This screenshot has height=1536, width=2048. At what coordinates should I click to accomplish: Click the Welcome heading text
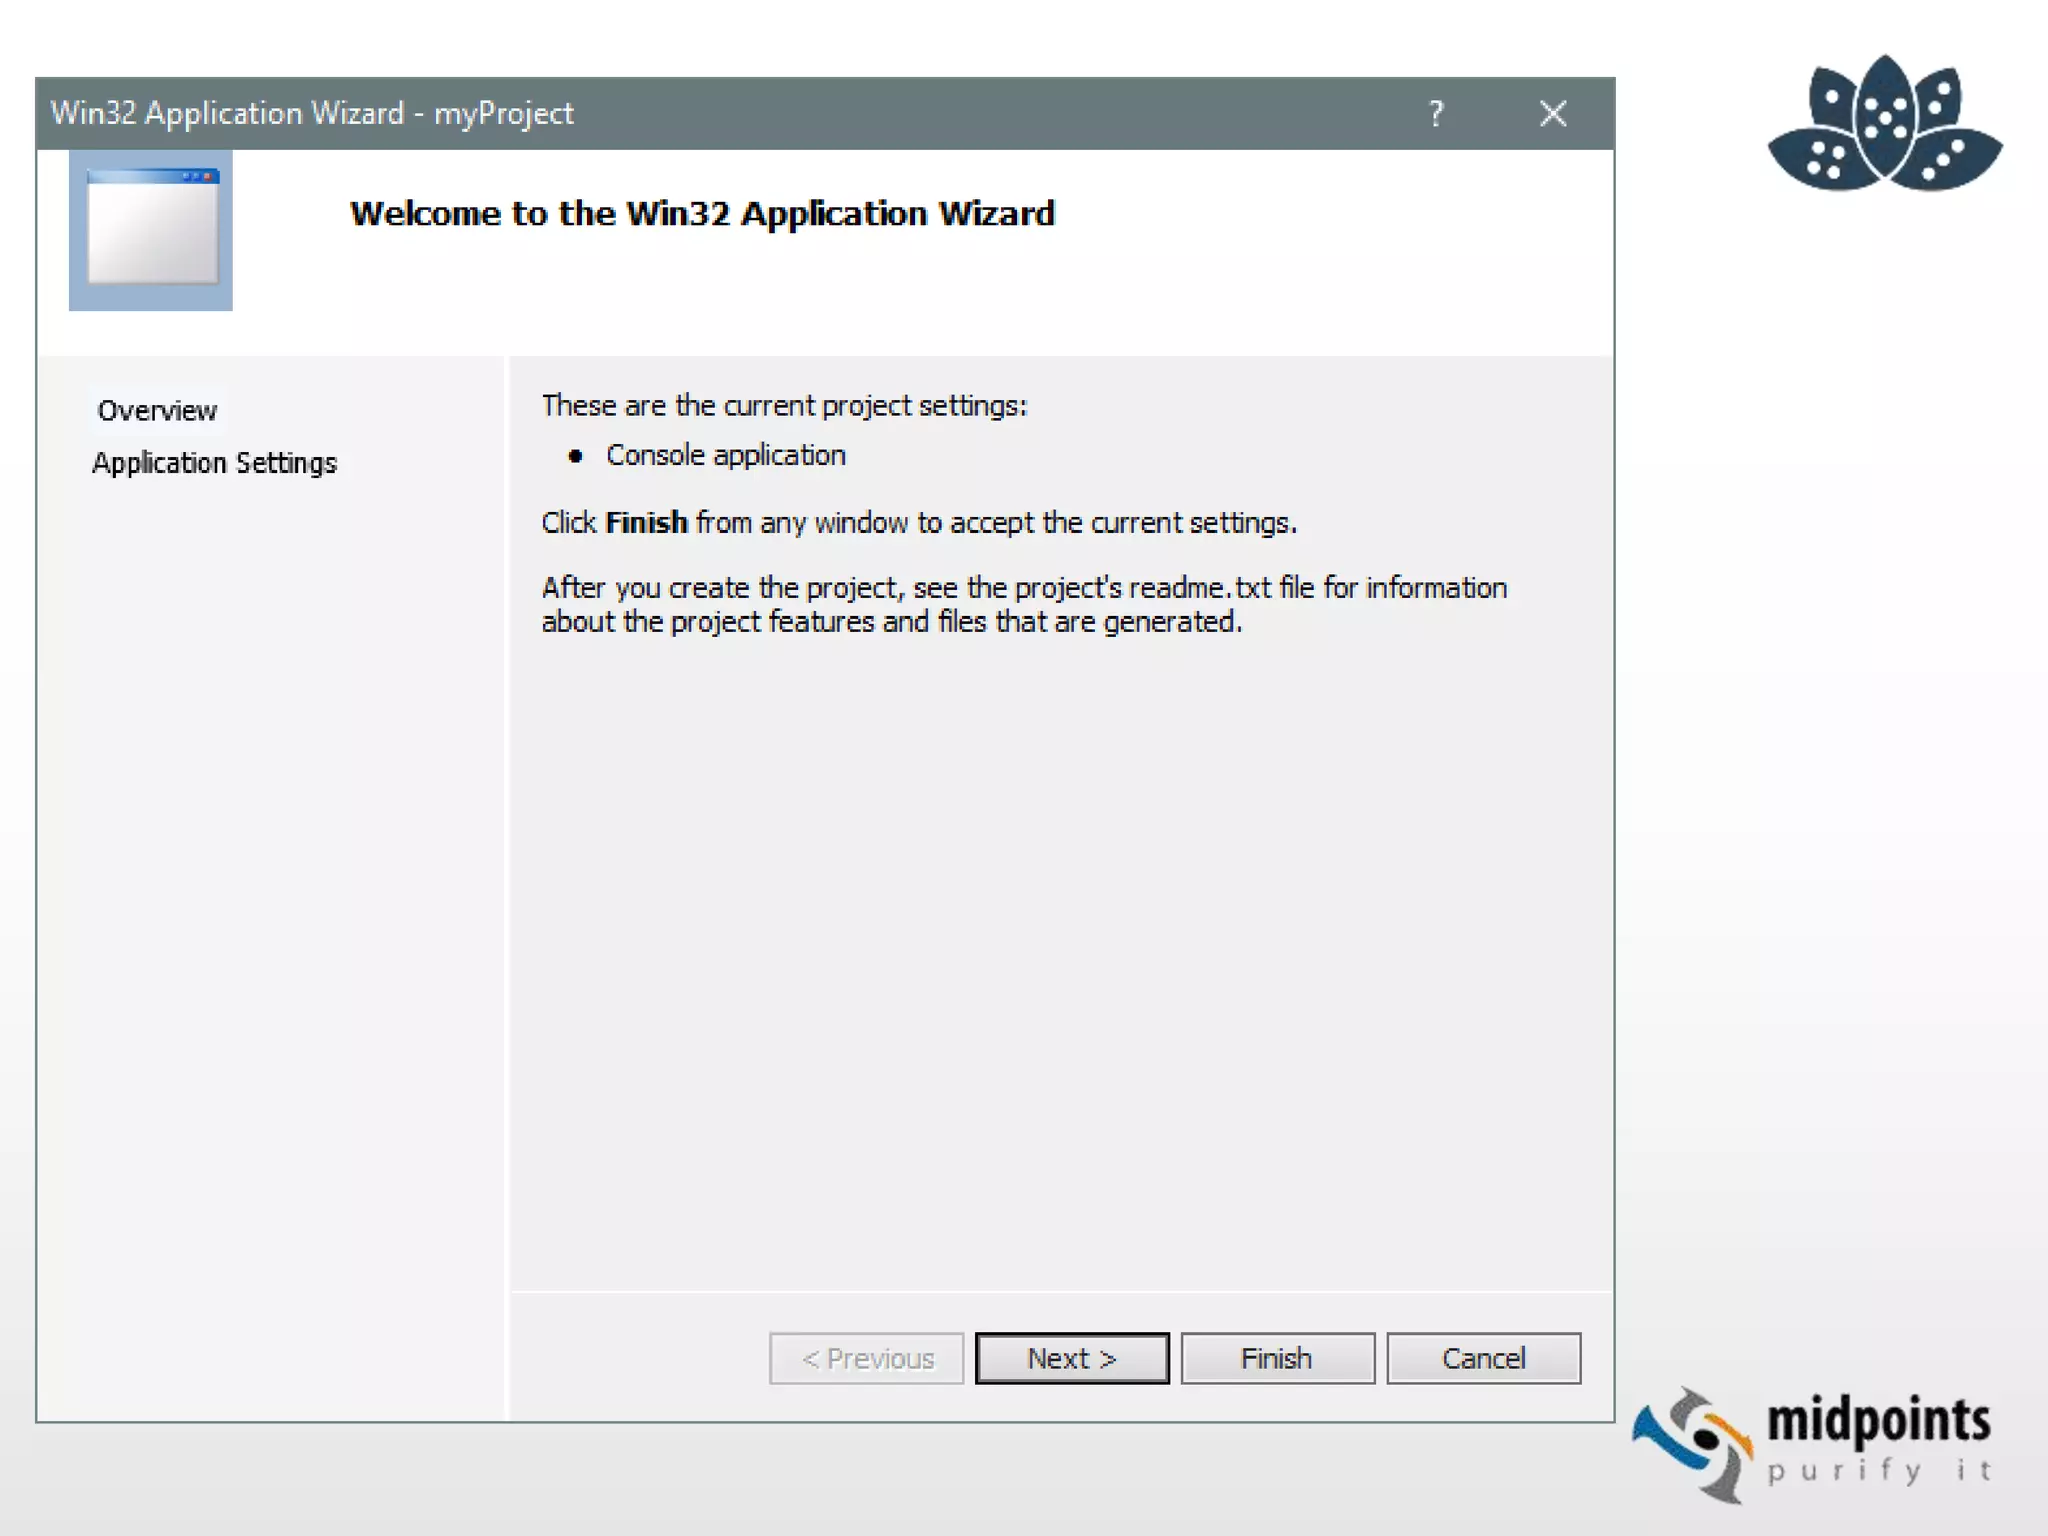[702, 213]
